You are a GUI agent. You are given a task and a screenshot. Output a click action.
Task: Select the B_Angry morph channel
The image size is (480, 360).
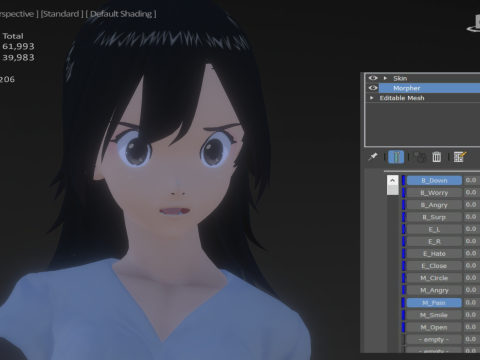point(434,205)
